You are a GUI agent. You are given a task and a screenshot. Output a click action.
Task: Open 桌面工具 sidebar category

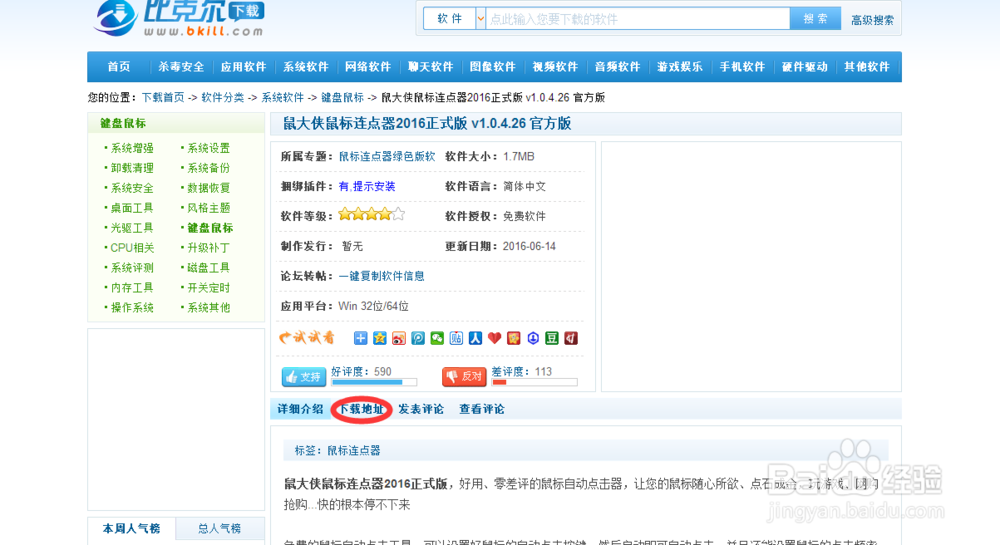click(x=132, y=208)
